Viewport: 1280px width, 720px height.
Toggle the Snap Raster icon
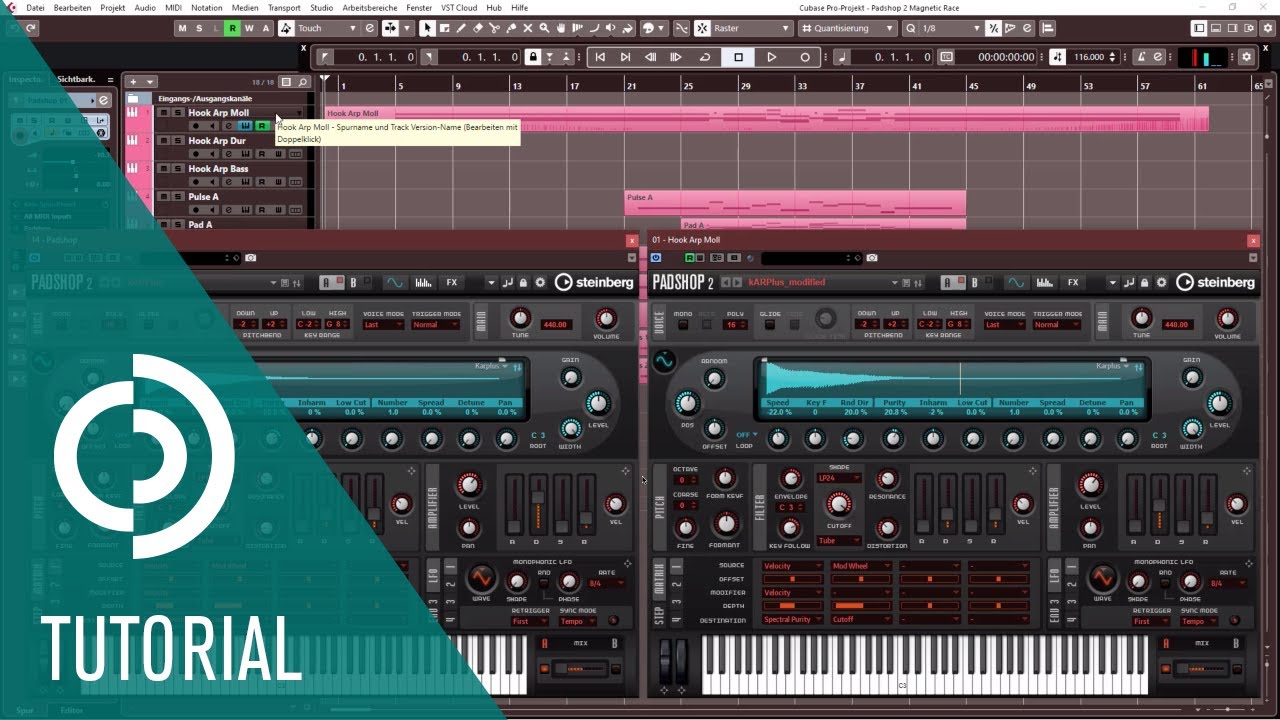pyautogui.click(x=702, y=28)
